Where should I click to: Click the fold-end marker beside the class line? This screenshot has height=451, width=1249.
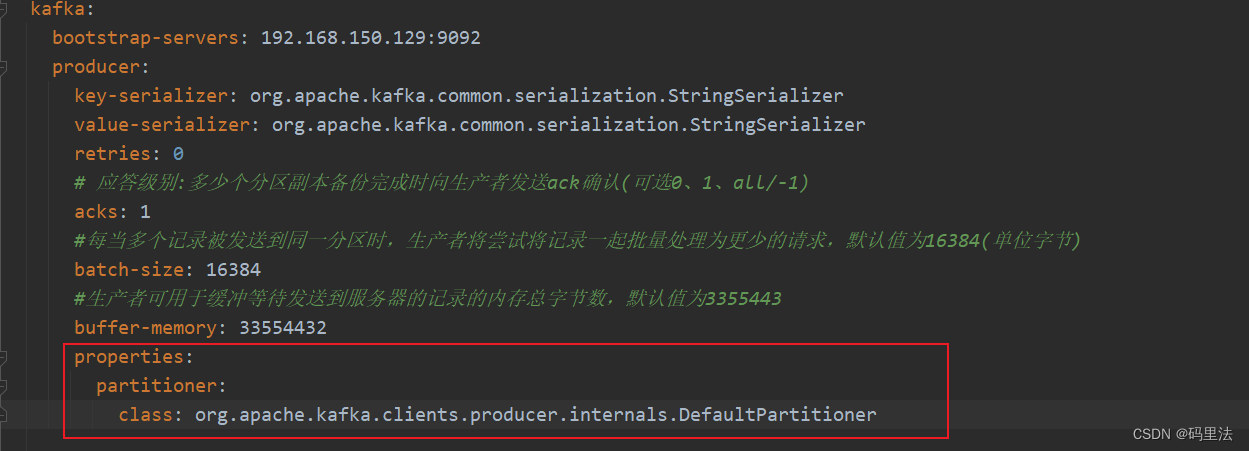click(4, 414)
